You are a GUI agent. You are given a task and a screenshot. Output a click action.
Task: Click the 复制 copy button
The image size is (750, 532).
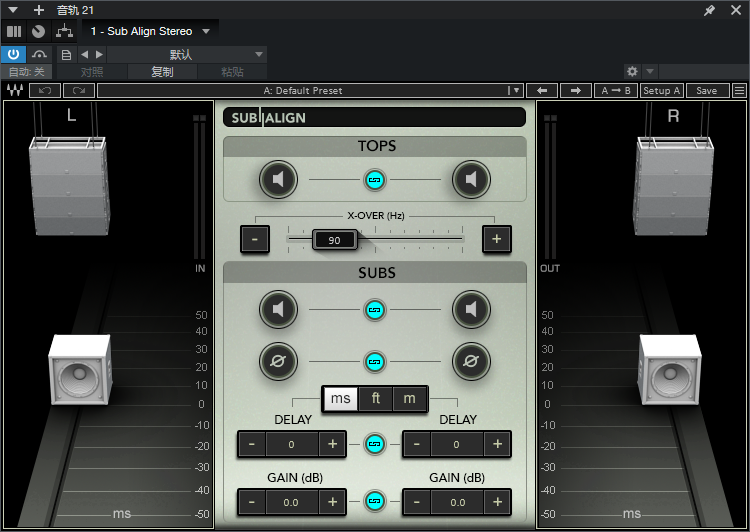(x=162, y=72)
